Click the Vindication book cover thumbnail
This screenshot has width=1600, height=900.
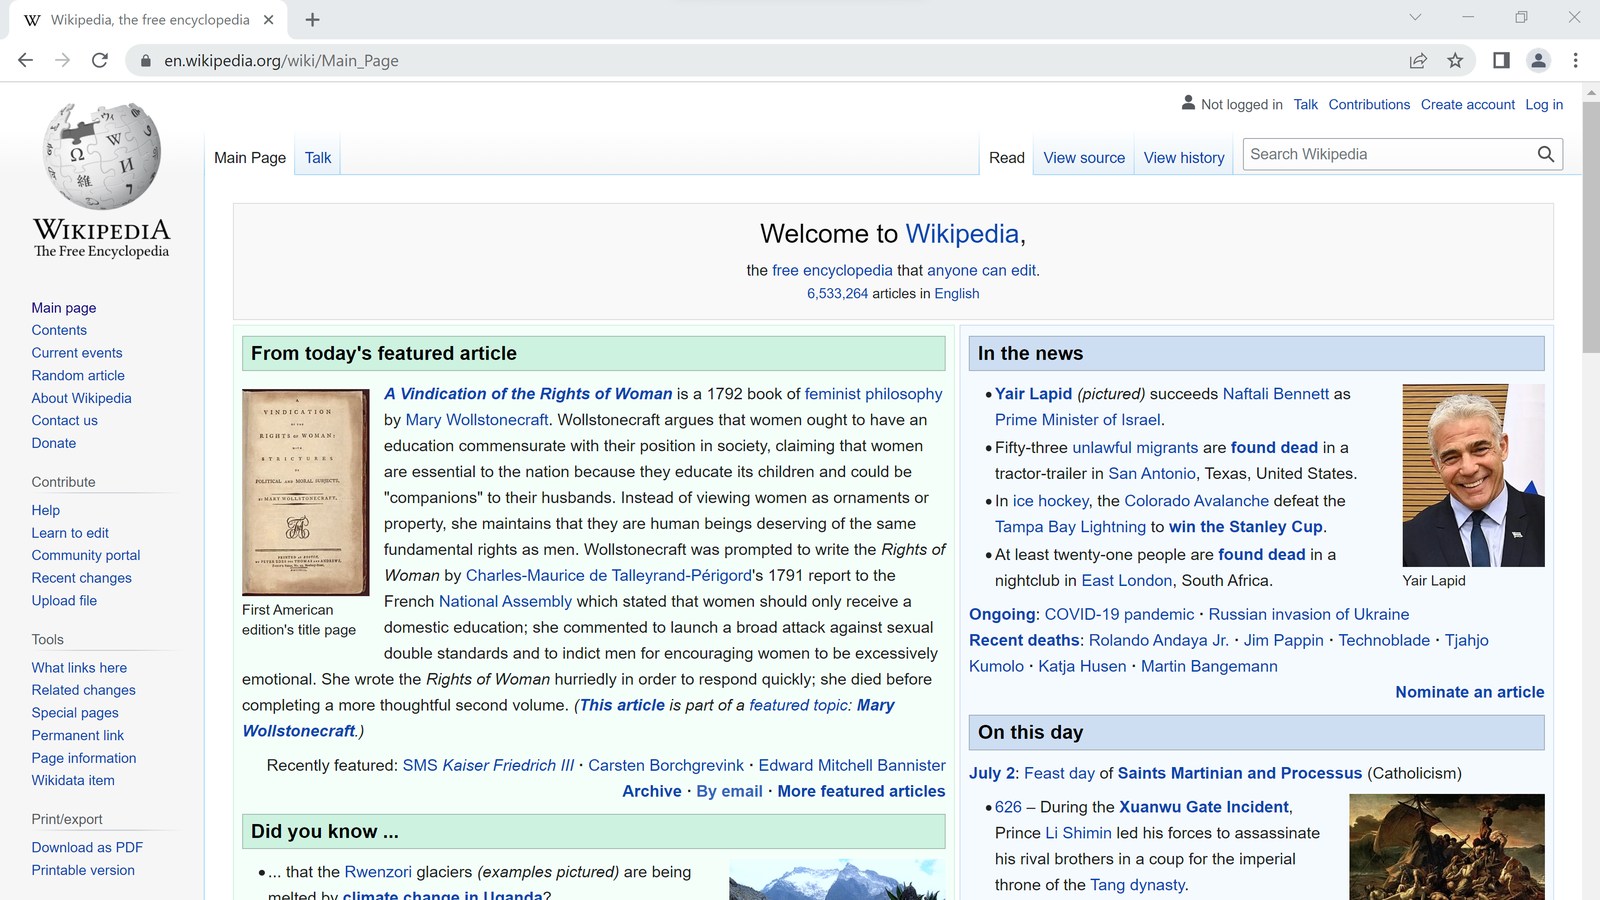coord(306,492)
